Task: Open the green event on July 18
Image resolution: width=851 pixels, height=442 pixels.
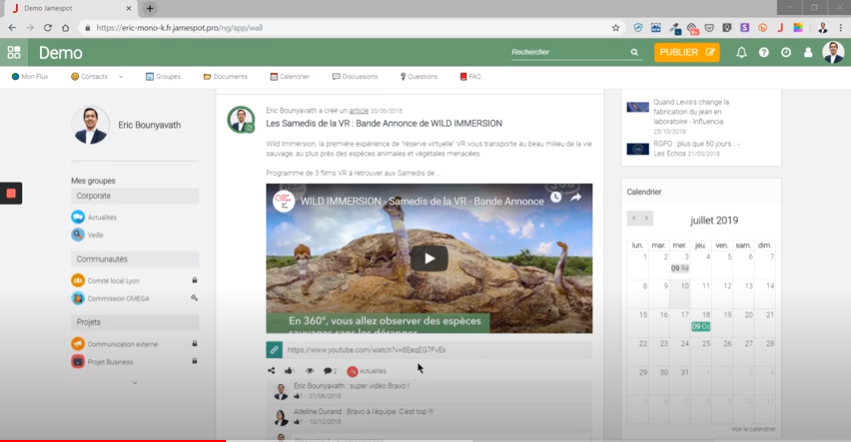Action: click(701, 326)
